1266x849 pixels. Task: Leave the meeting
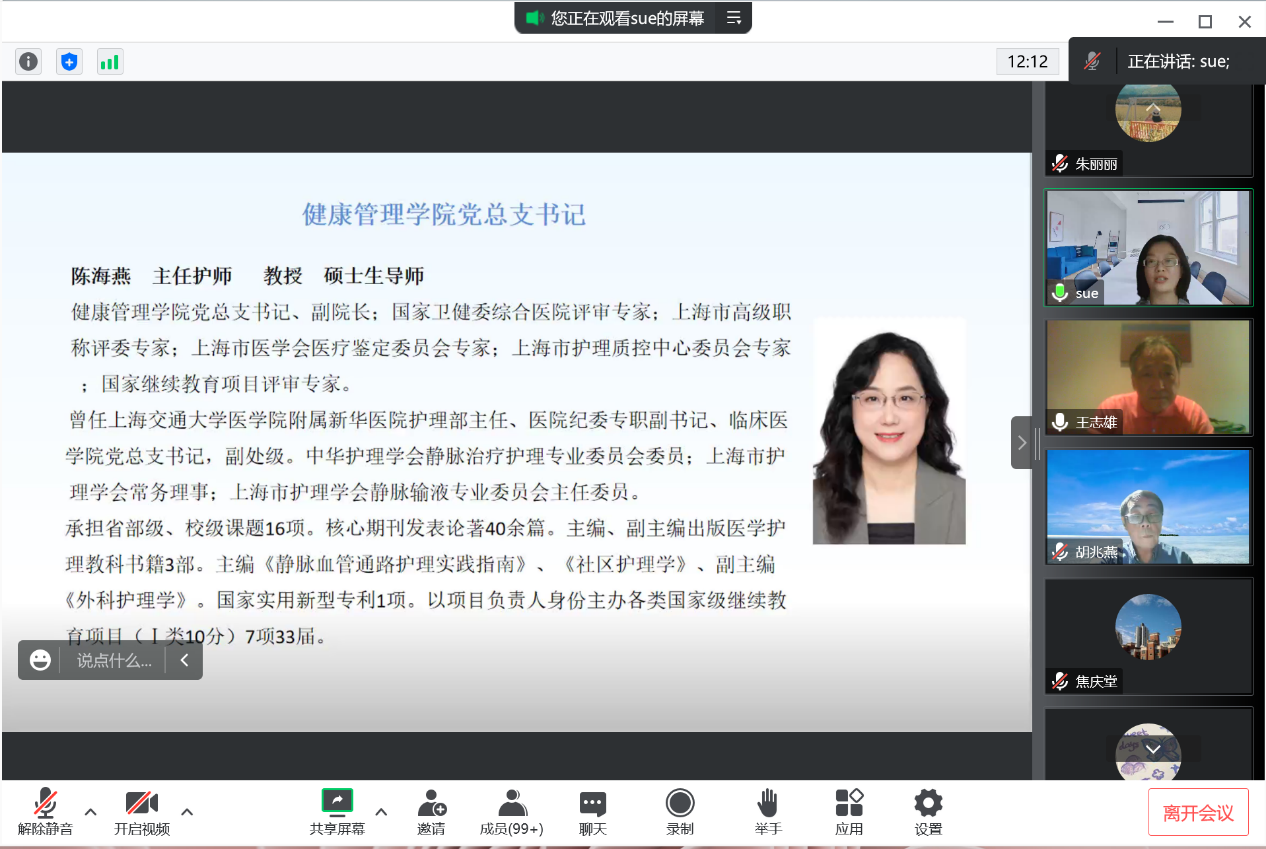pyautogui.click(x=1198, y=812)
